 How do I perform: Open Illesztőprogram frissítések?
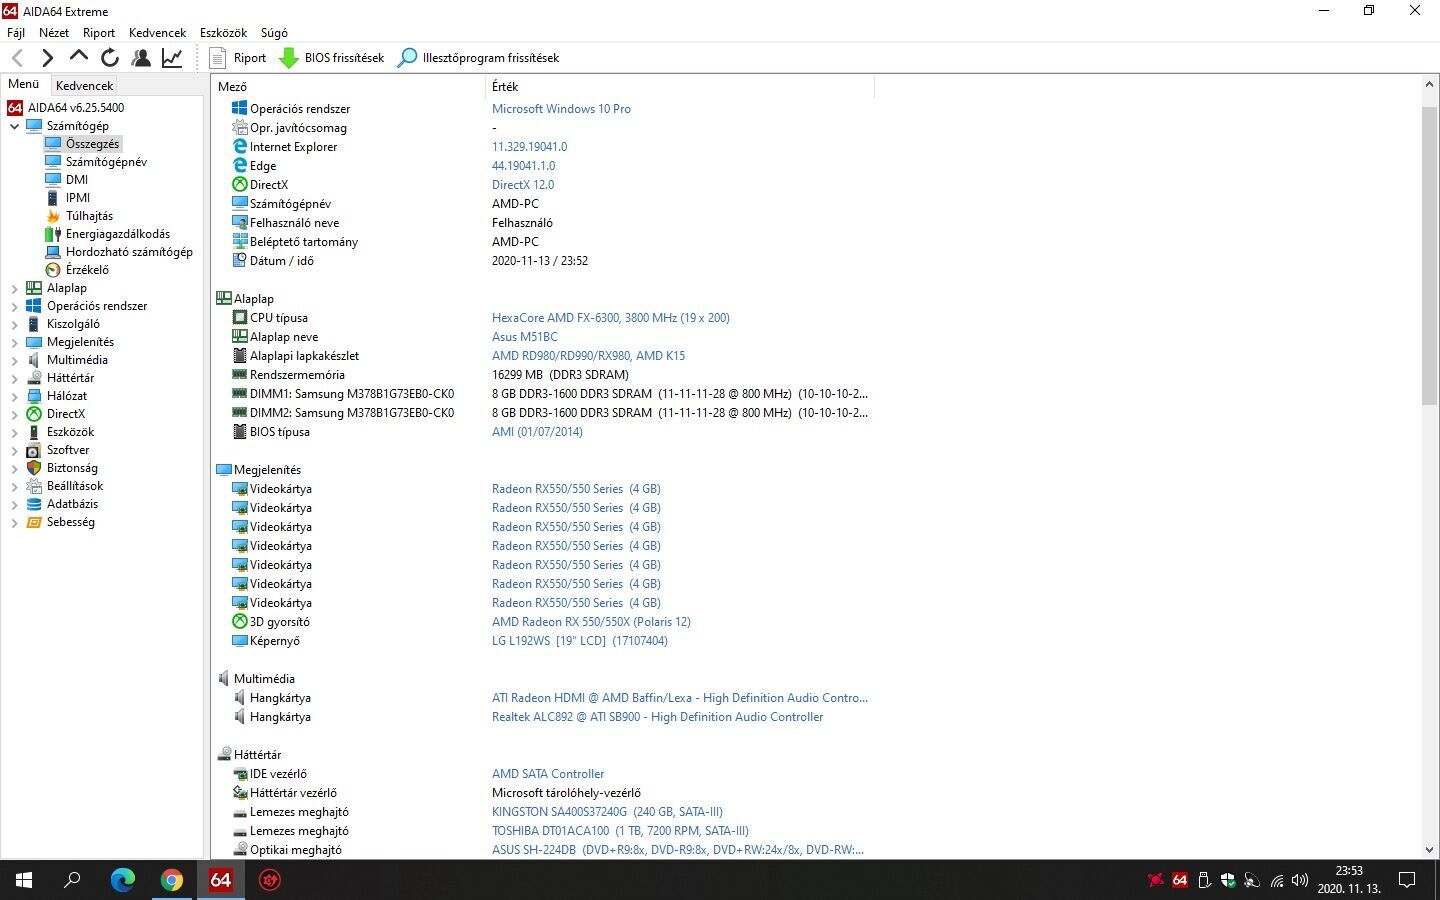[x=478, y=58]
